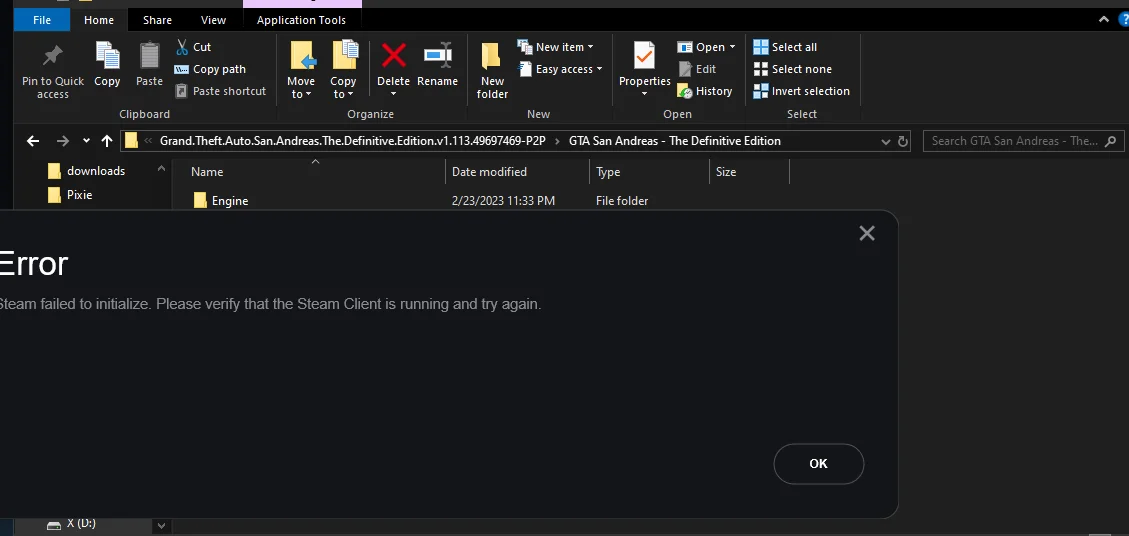The image size is (1129, 536).
Task: Switch to the Home ribbon tab
Action: pos(99,20)
